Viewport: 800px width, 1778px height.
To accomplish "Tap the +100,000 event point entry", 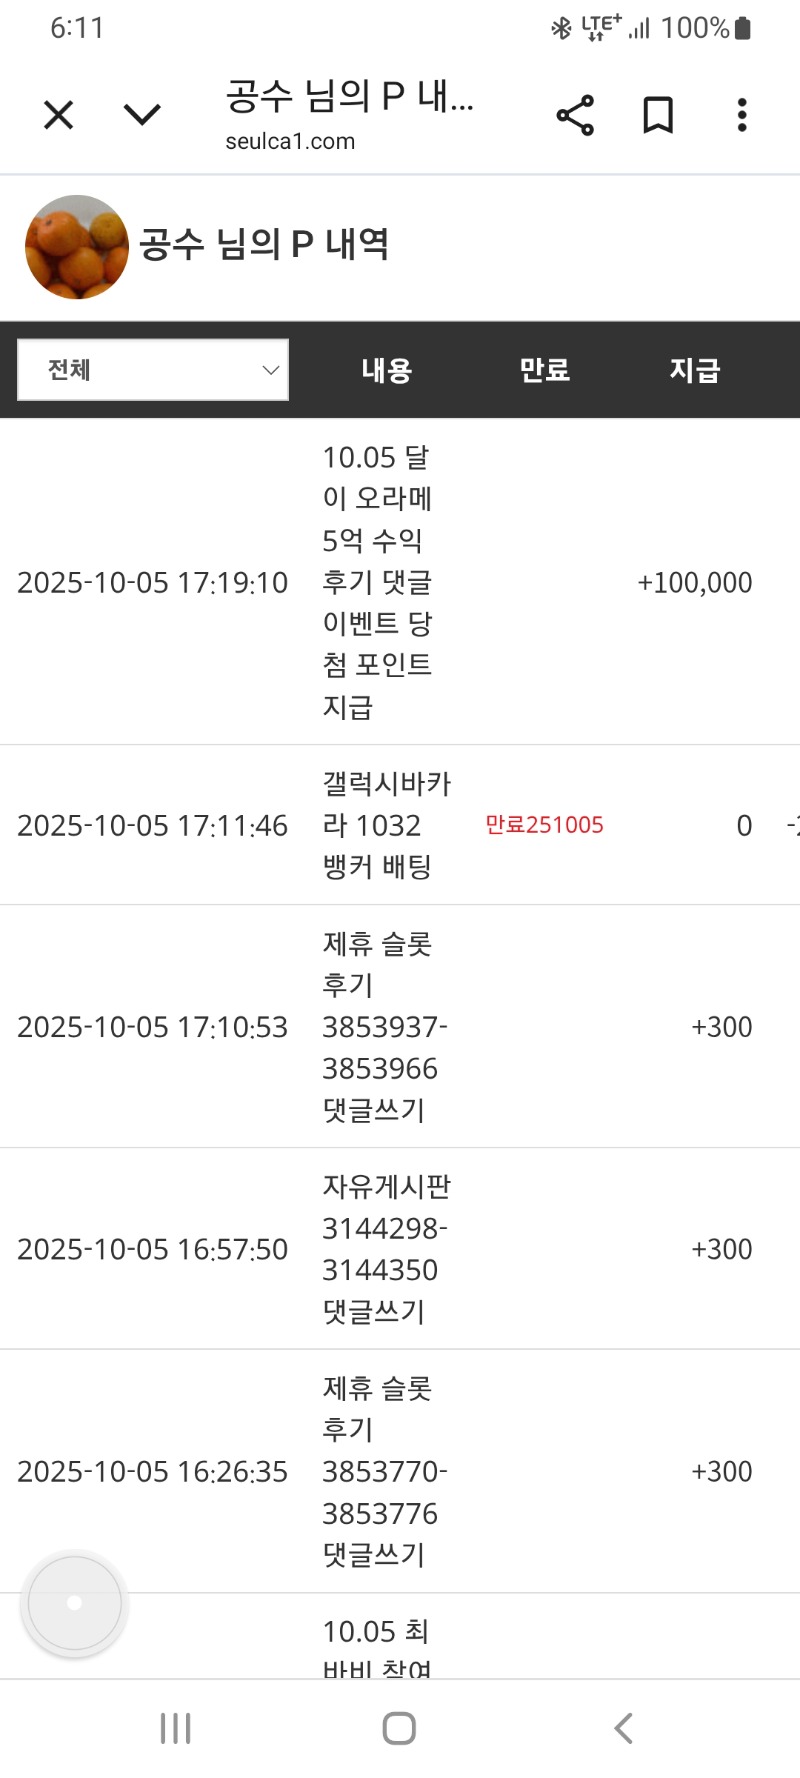I will 694,583.
